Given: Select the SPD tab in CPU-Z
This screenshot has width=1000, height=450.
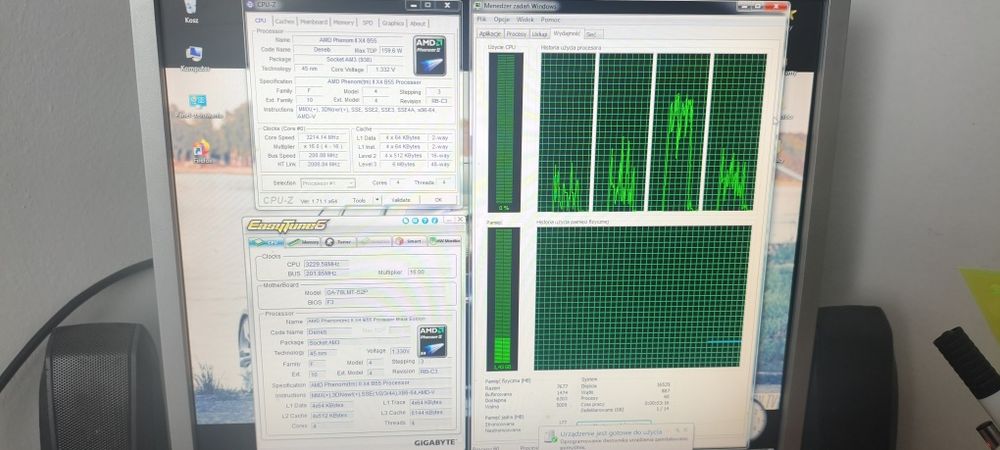Looking at the screenshot, I should tap(368, 22).
